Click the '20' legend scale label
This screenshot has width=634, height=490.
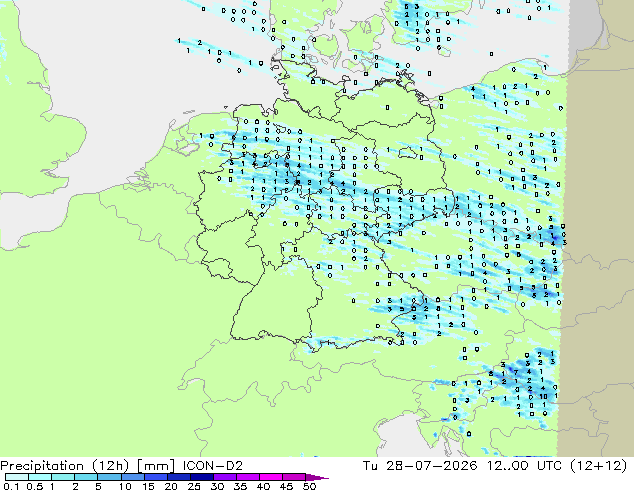[x=171, y=486]
